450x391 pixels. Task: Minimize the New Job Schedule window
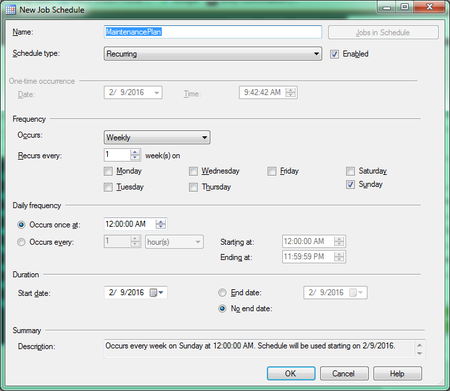click(x=387, y=7)
